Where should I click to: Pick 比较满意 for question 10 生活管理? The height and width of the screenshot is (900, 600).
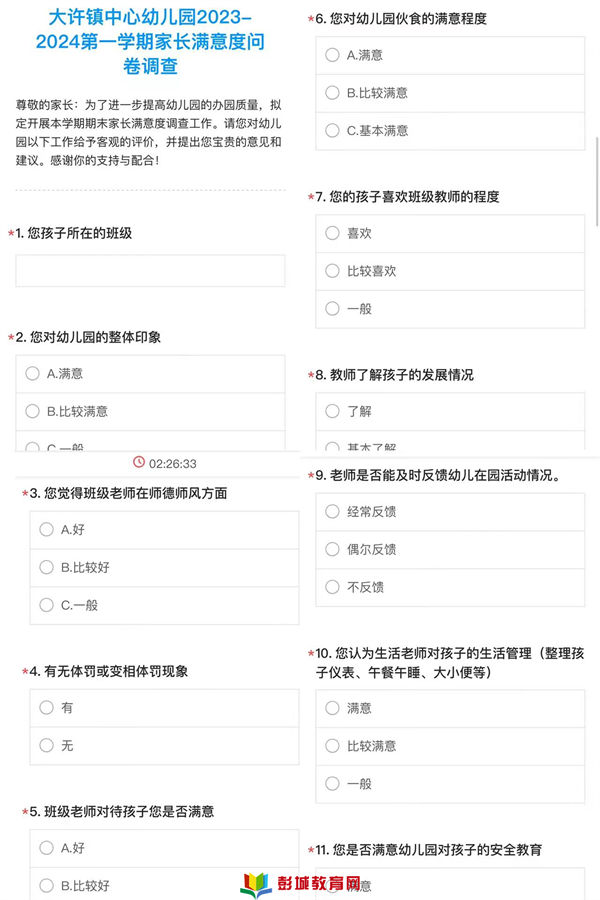[x=450, y=746]
